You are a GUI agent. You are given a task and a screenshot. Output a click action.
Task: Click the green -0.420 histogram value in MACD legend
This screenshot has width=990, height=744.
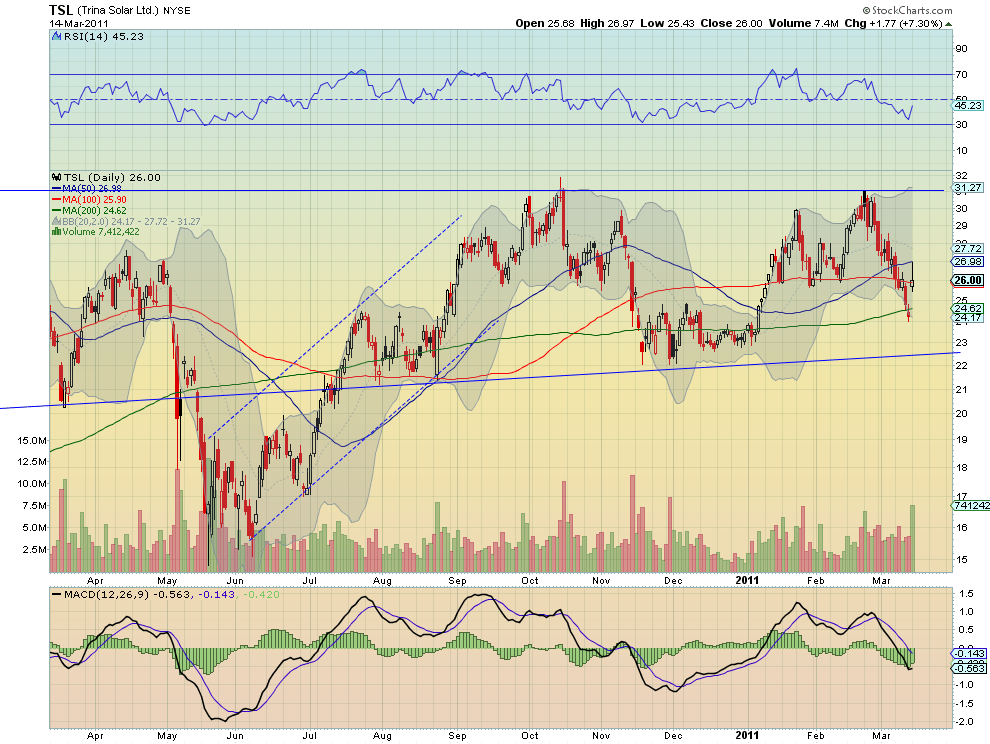(x=261, y=594)
